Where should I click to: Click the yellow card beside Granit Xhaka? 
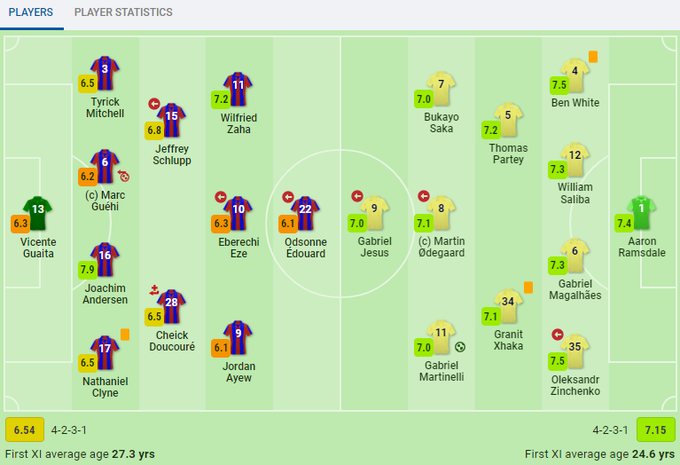pos(527,287)
